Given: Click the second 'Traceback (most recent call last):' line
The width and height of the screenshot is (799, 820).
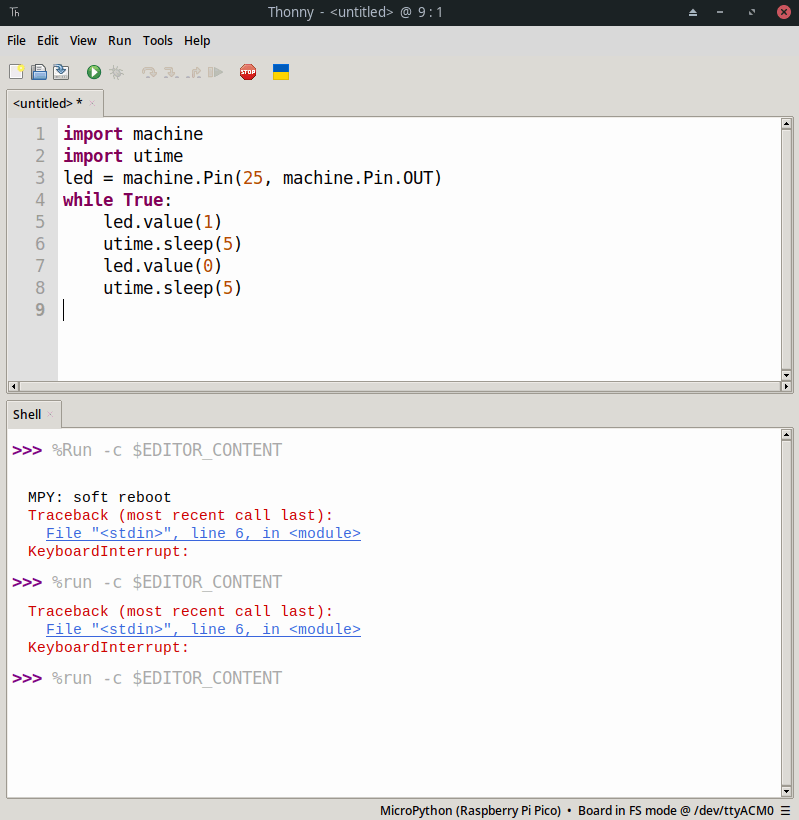Looking at the screenshot, I should coord(180,611).
